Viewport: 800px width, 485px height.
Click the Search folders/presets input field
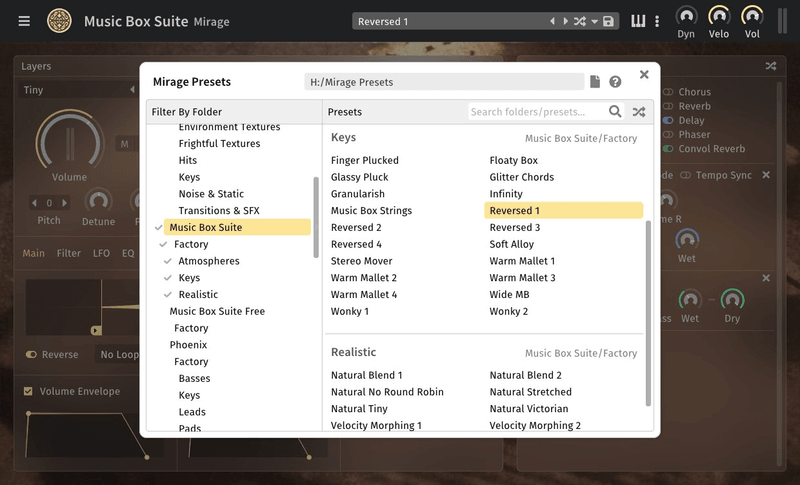(x=536, y=112)
